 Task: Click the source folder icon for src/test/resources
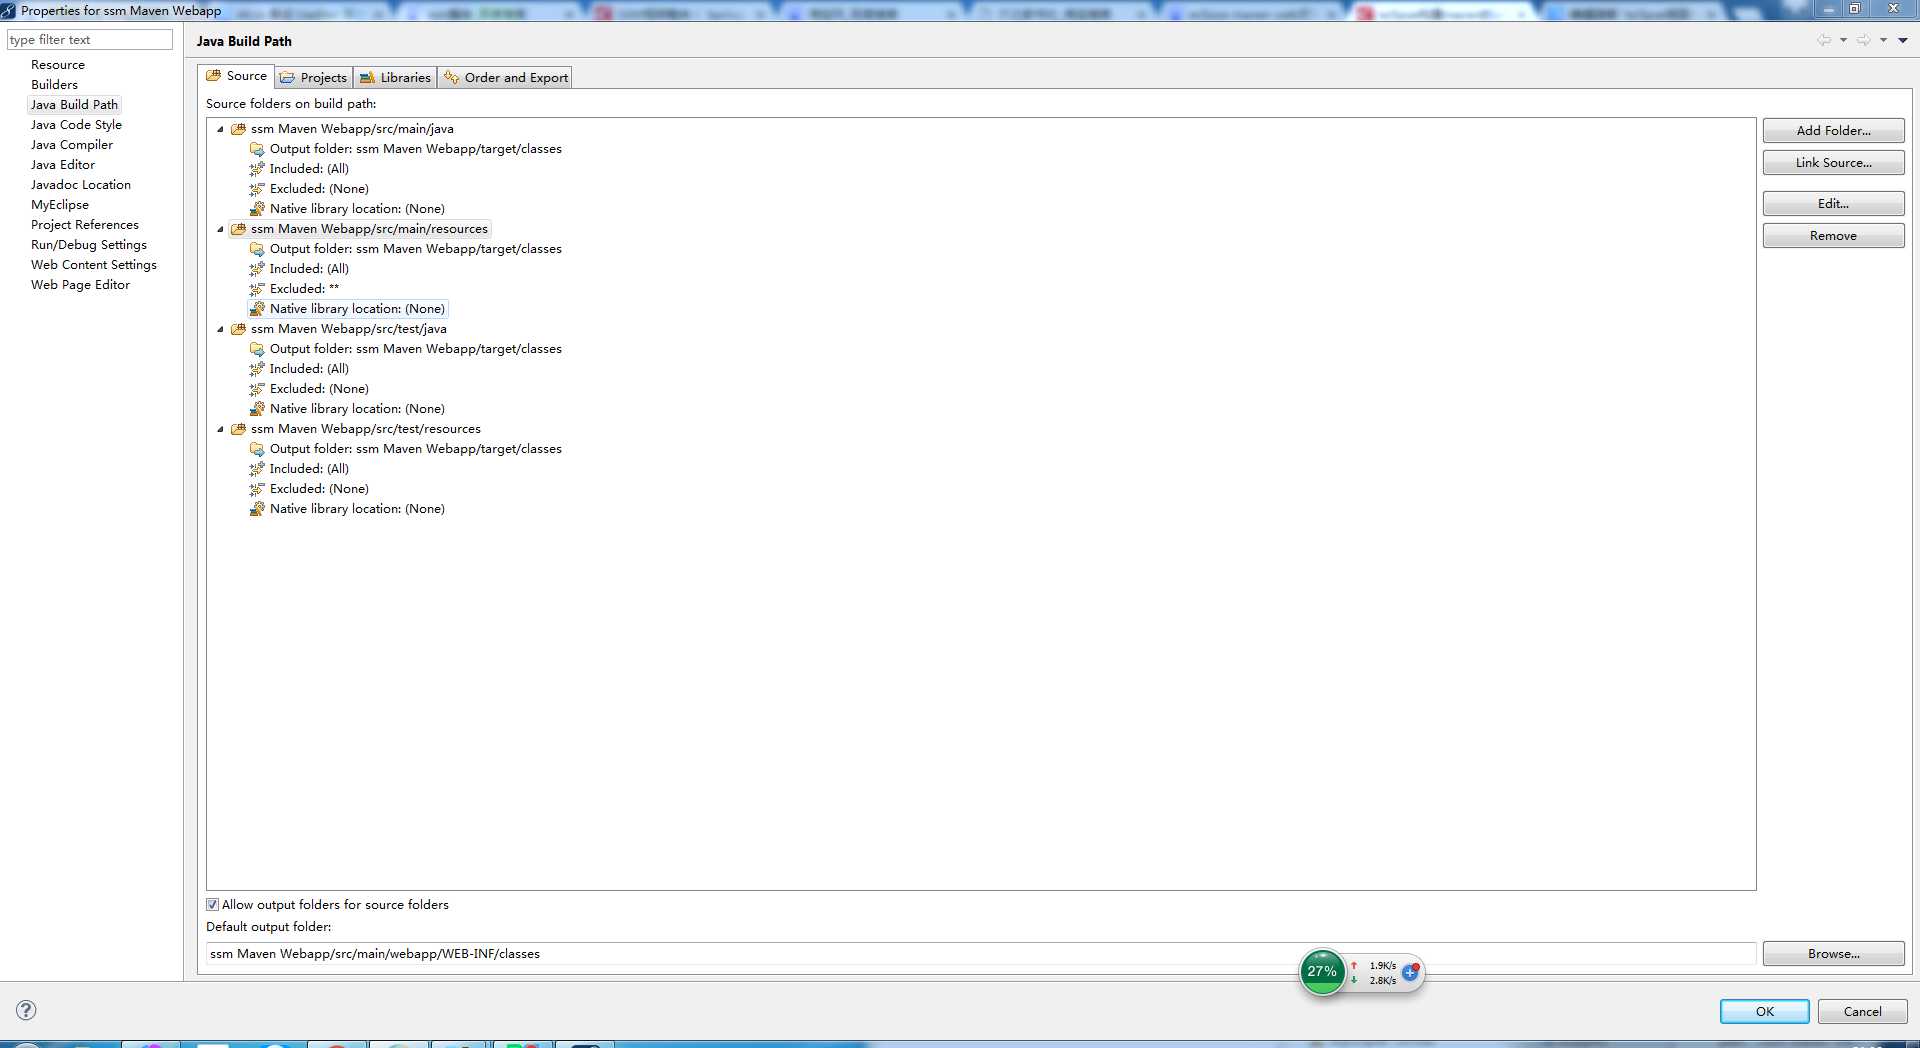[238, 429]
